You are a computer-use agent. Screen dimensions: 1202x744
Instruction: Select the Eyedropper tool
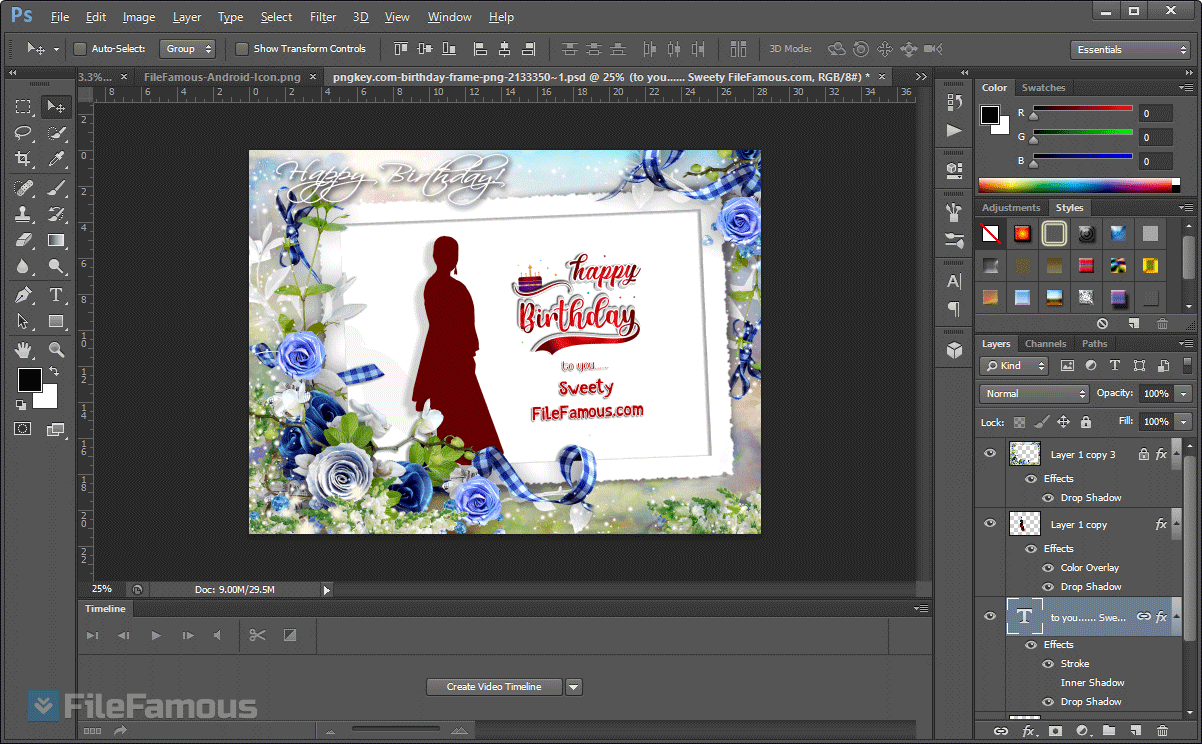click(56, 159)
